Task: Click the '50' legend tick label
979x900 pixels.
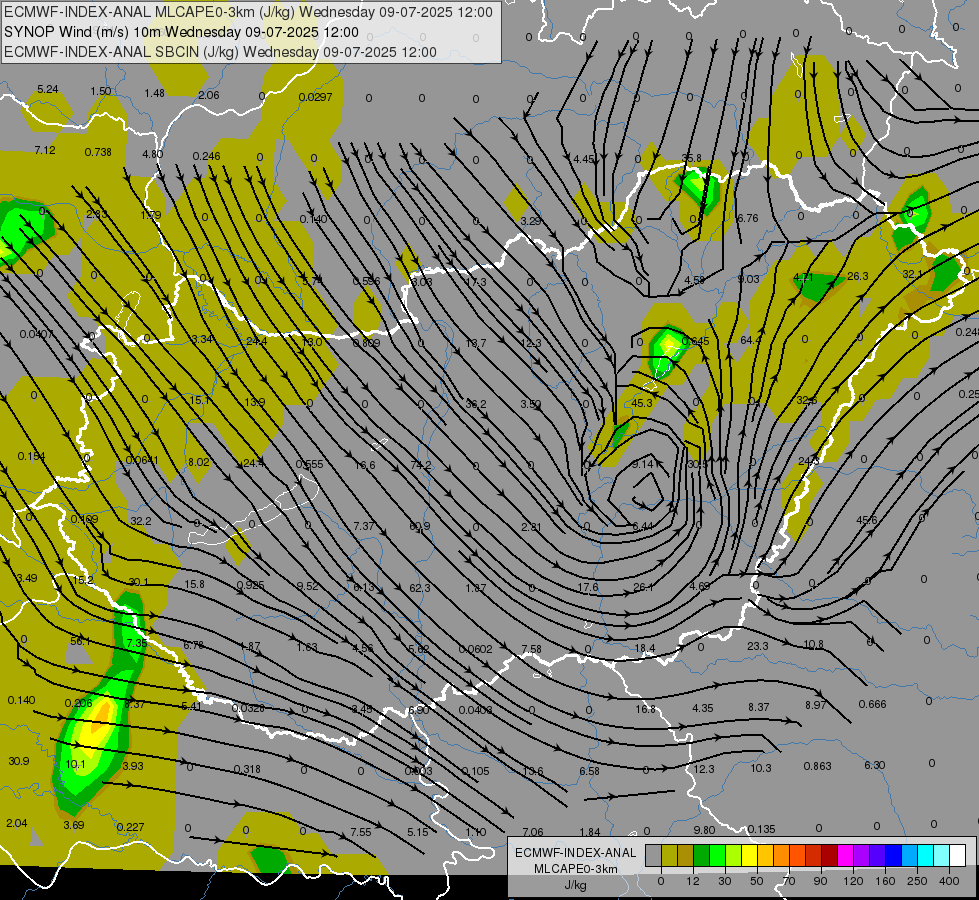Action: (x=756, y=881)
